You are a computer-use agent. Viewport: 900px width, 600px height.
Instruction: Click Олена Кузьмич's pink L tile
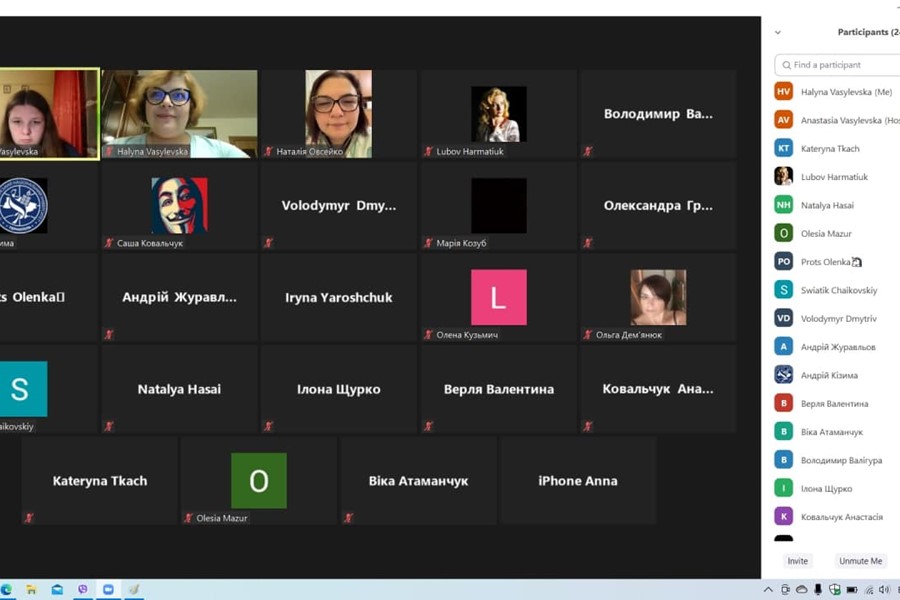(x=498, y=297)
